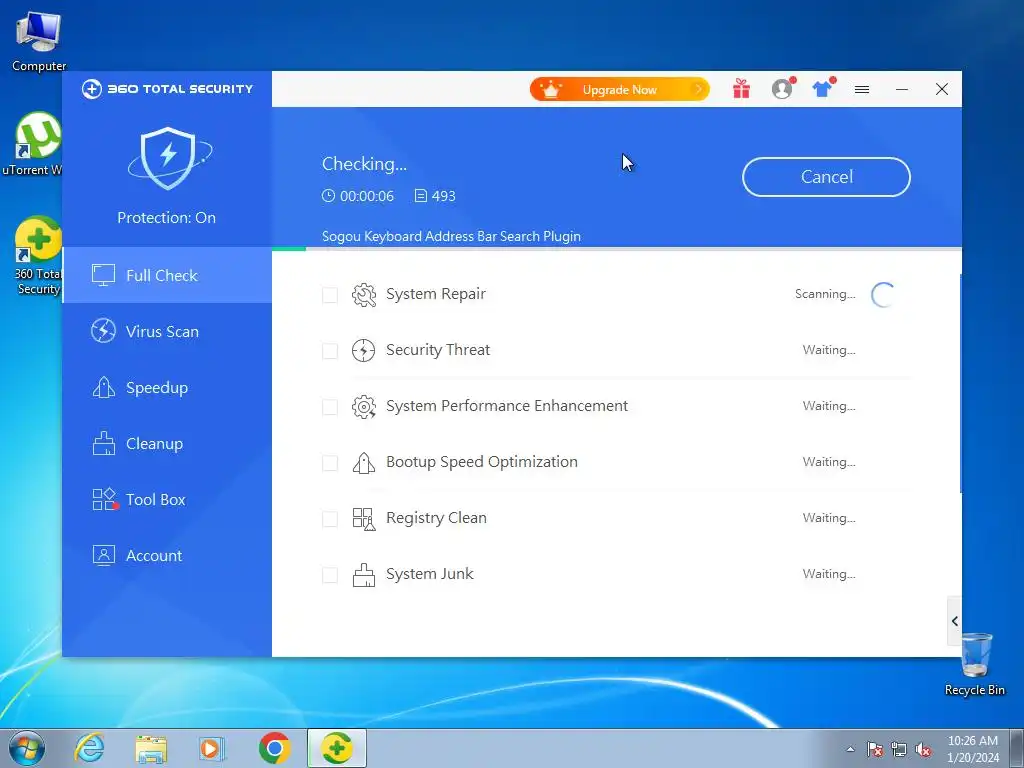Click the protection shield icon
Image resolution: width=1024 pixels, height=768 pixels.
point(168,159)
